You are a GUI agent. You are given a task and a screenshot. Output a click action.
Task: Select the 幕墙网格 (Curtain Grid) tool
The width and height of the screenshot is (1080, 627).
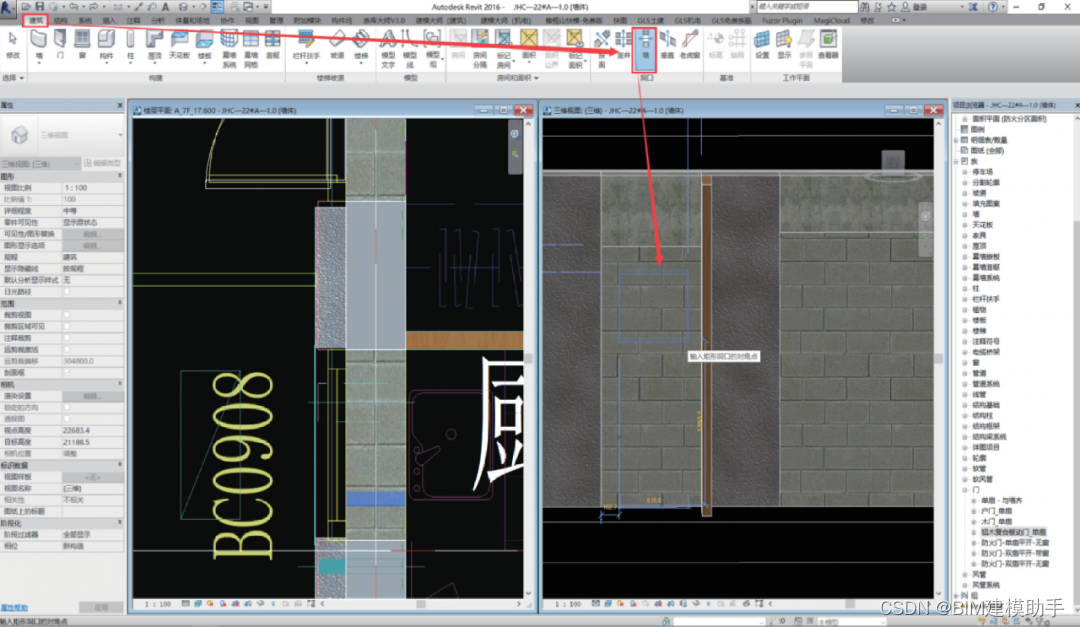(251, 48)
